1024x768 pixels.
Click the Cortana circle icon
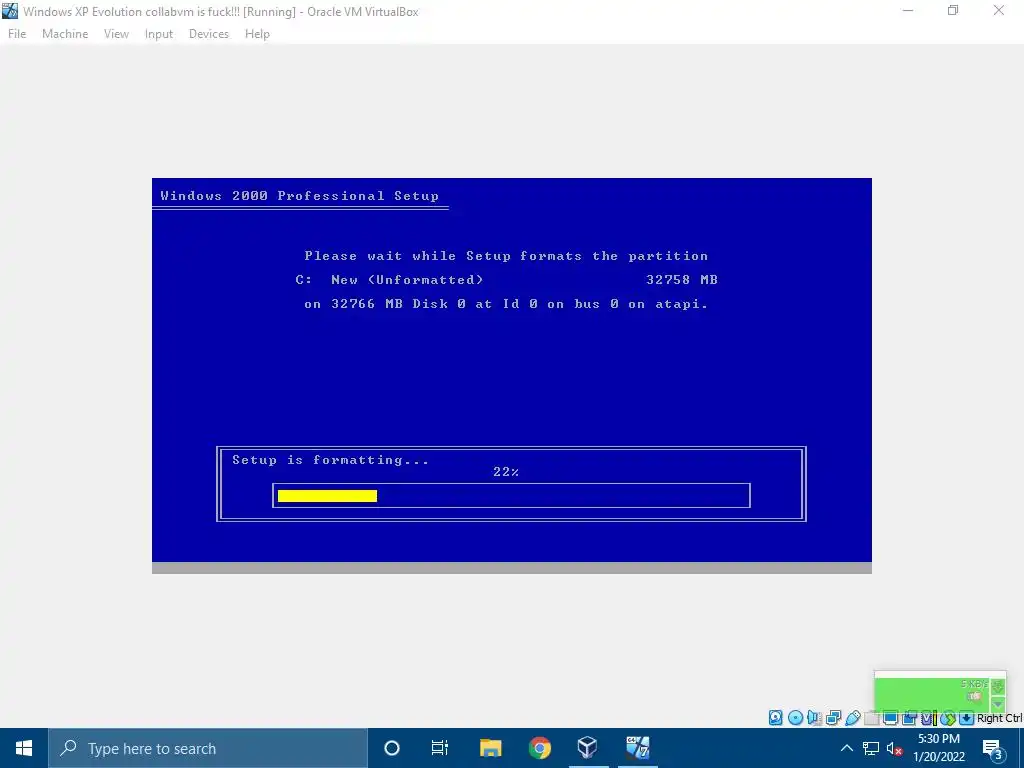click(x=391, y=748)
